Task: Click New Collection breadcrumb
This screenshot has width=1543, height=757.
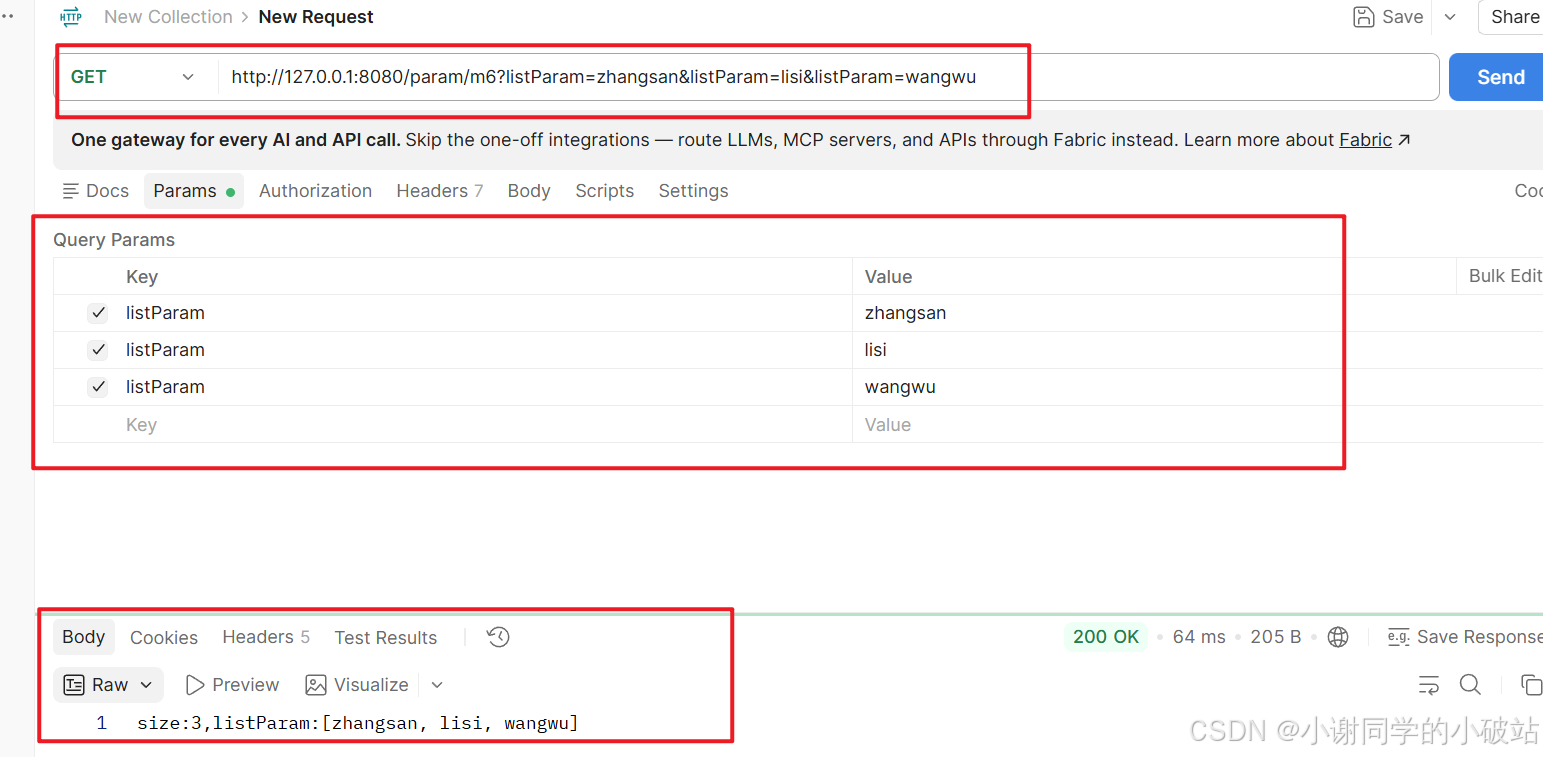Action: (168, 17)
